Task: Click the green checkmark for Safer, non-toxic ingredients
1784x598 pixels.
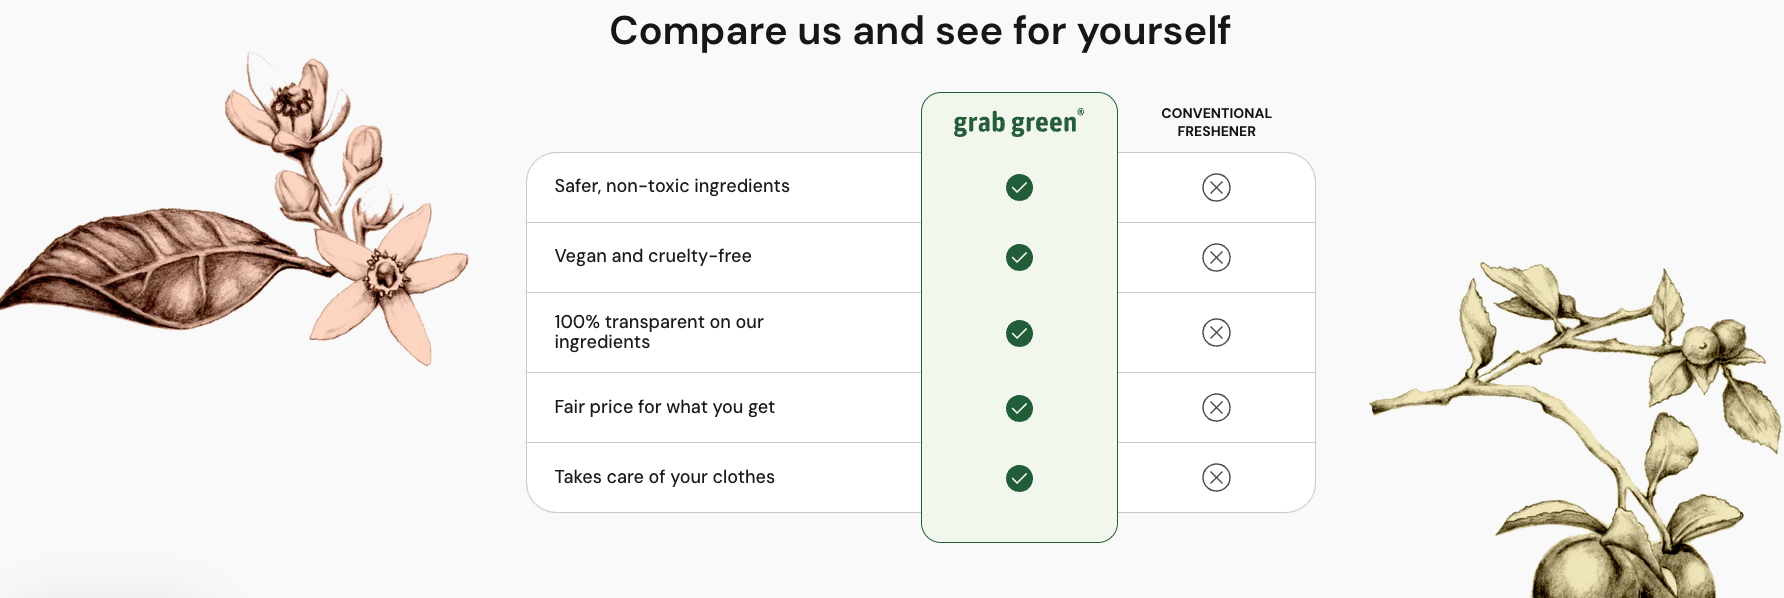Action: coord(1019,187)
